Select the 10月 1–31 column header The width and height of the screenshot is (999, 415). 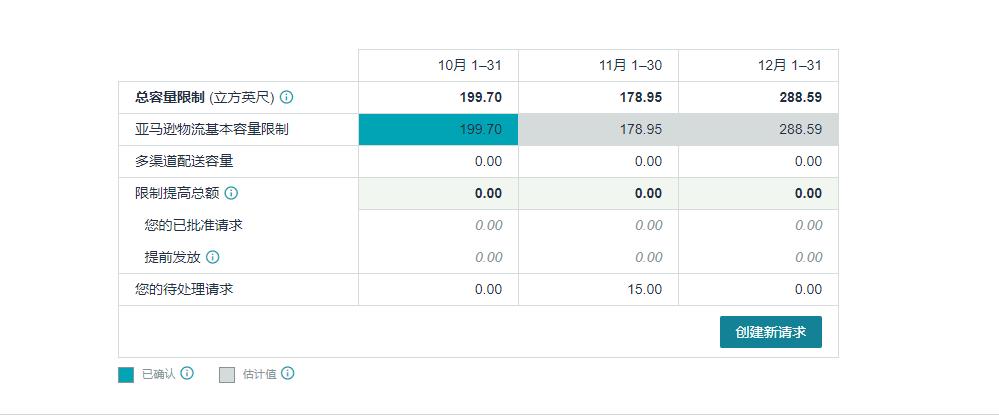(470, 65)
